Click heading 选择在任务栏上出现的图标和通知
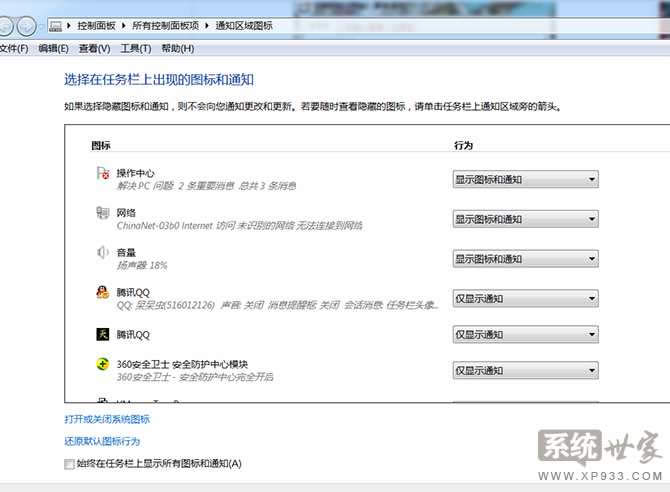670x492 pixels. click(x=159, y=80)
